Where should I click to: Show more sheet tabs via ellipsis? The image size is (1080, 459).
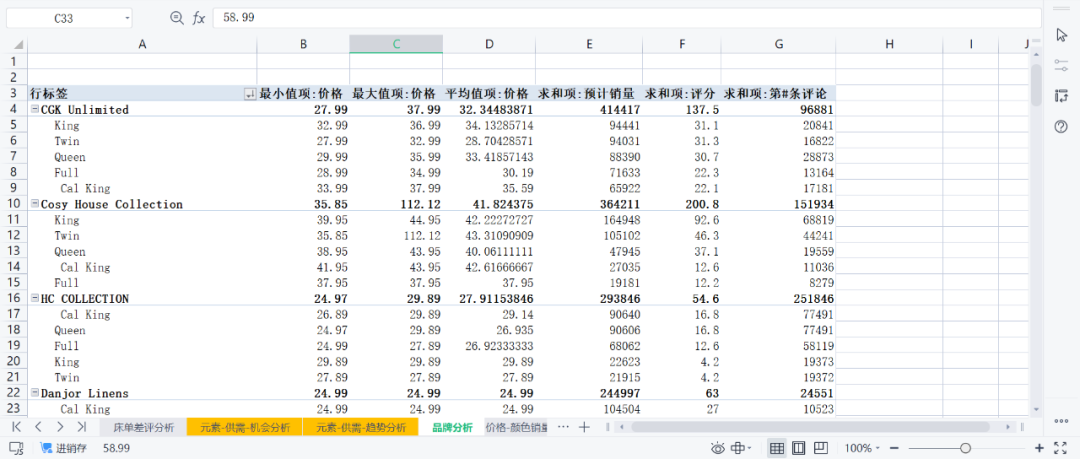point(563,427)
